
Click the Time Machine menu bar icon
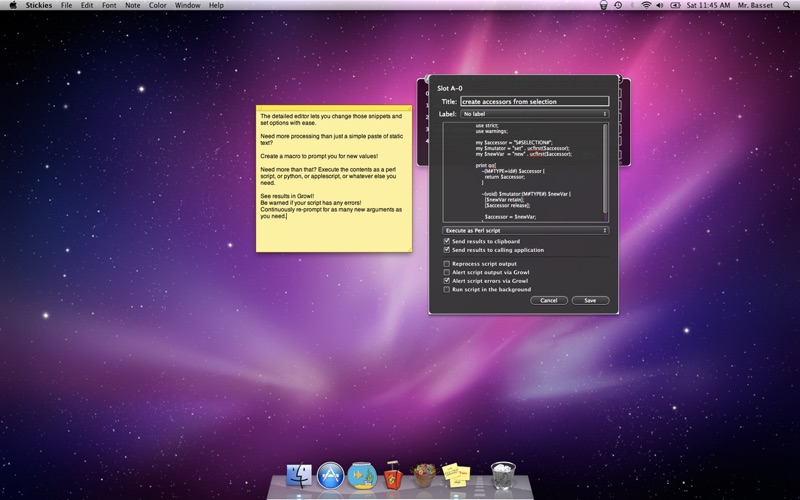(617, 6)
